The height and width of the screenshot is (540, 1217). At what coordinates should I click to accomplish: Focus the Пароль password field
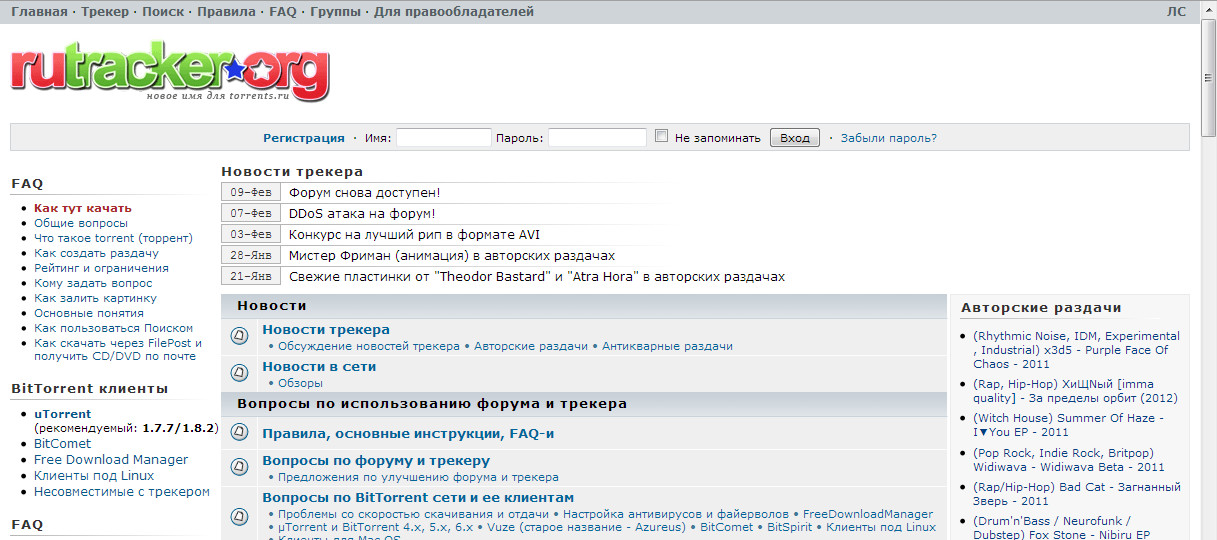tap(597, 138)
